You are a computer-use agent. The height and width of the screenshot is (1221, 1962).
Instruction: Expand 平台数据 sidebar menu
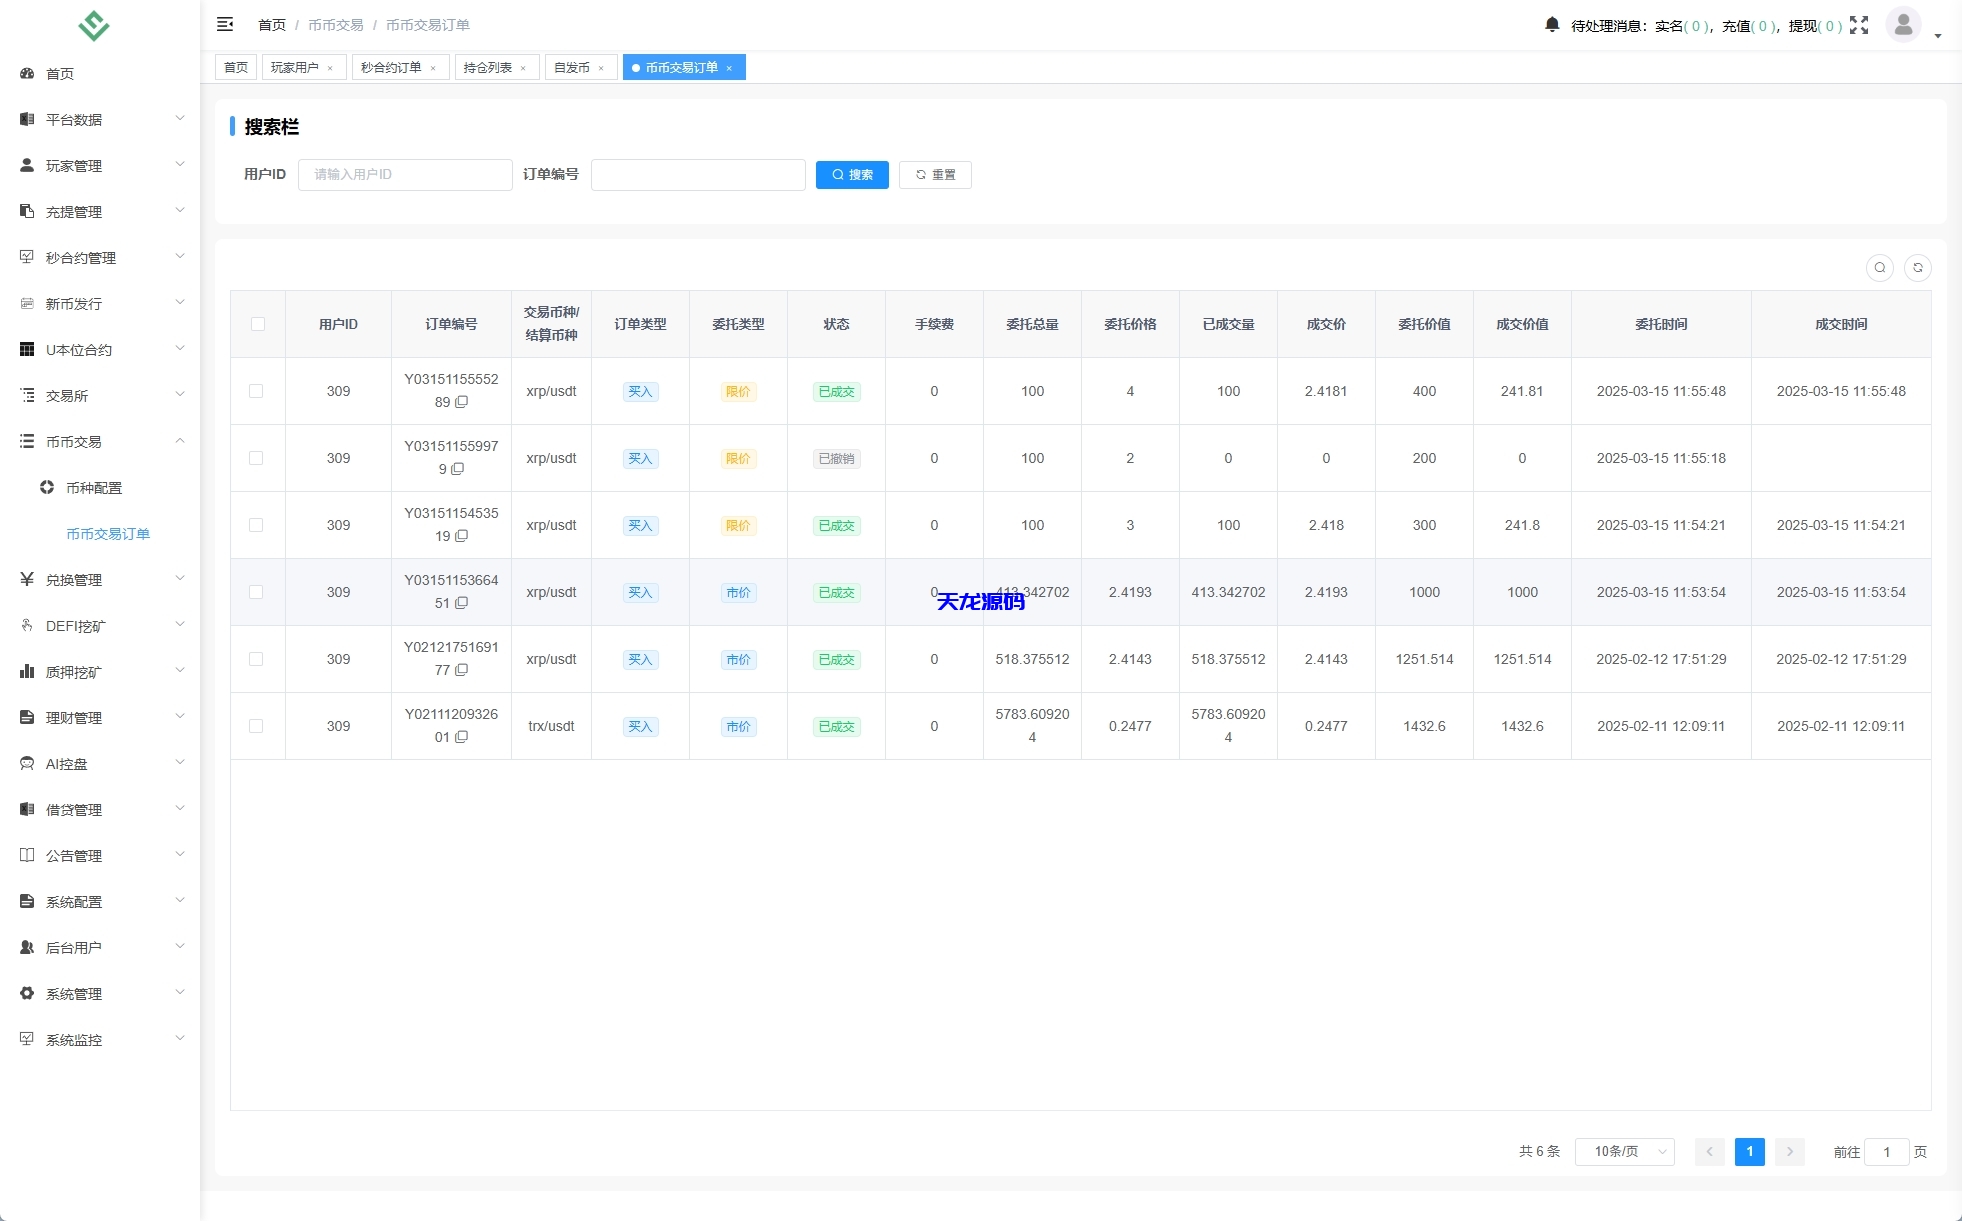coord(100,119)
